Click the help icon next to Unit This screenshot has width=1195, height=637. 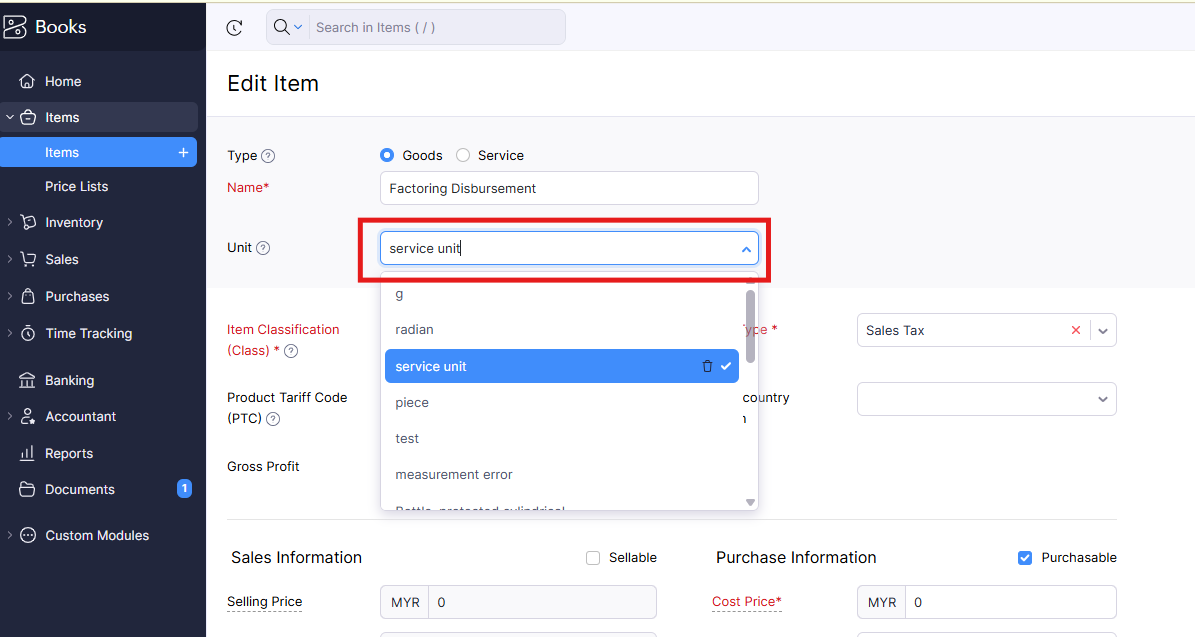coord(263,248)
